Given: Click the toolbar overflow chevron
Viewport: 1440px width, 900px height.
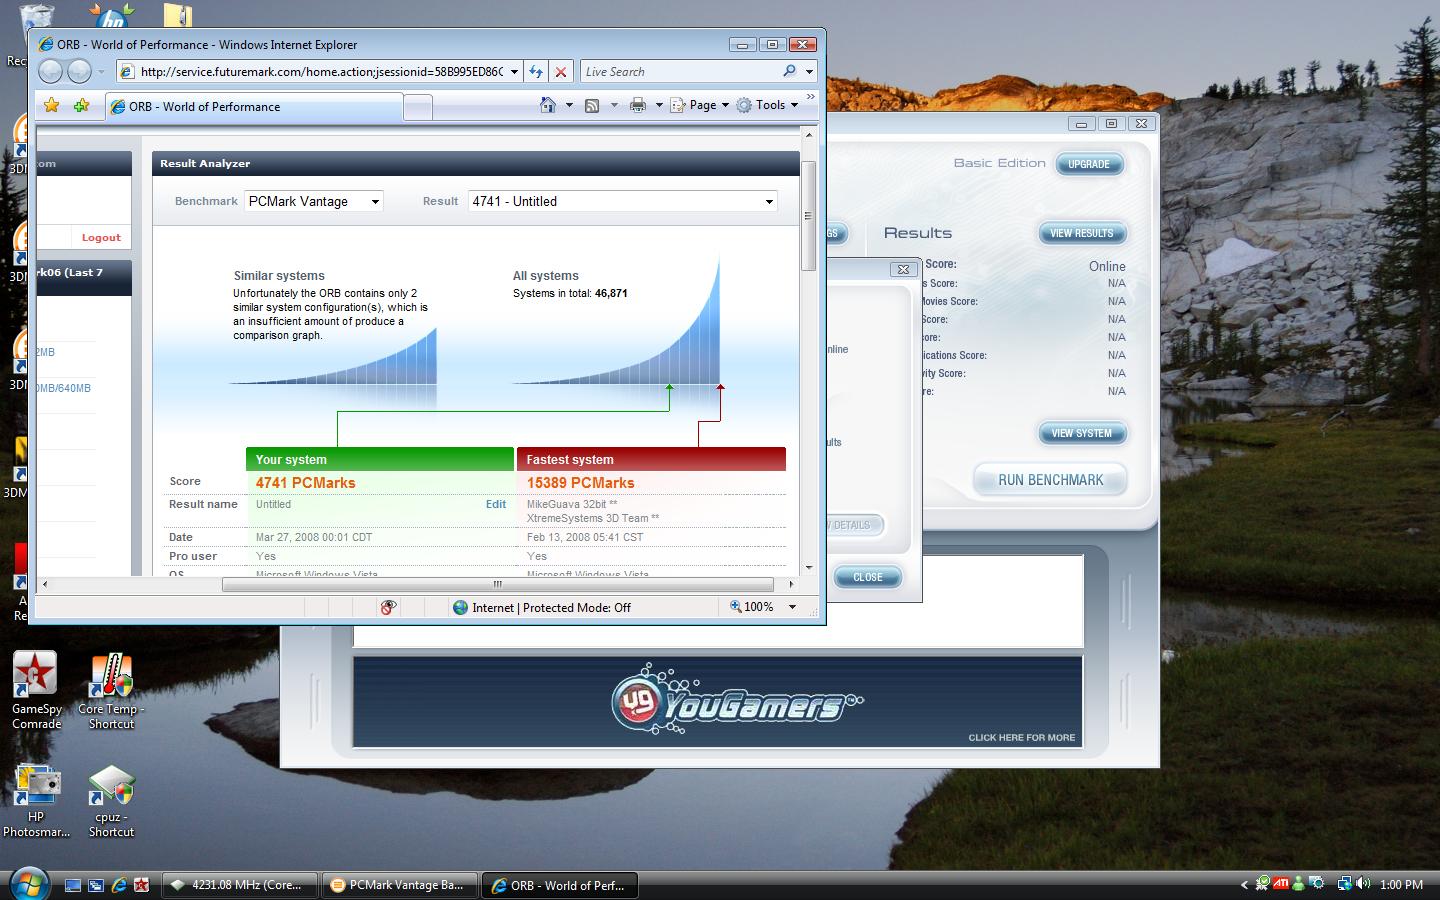Looking at the screenshot, I should coord(811,98).
